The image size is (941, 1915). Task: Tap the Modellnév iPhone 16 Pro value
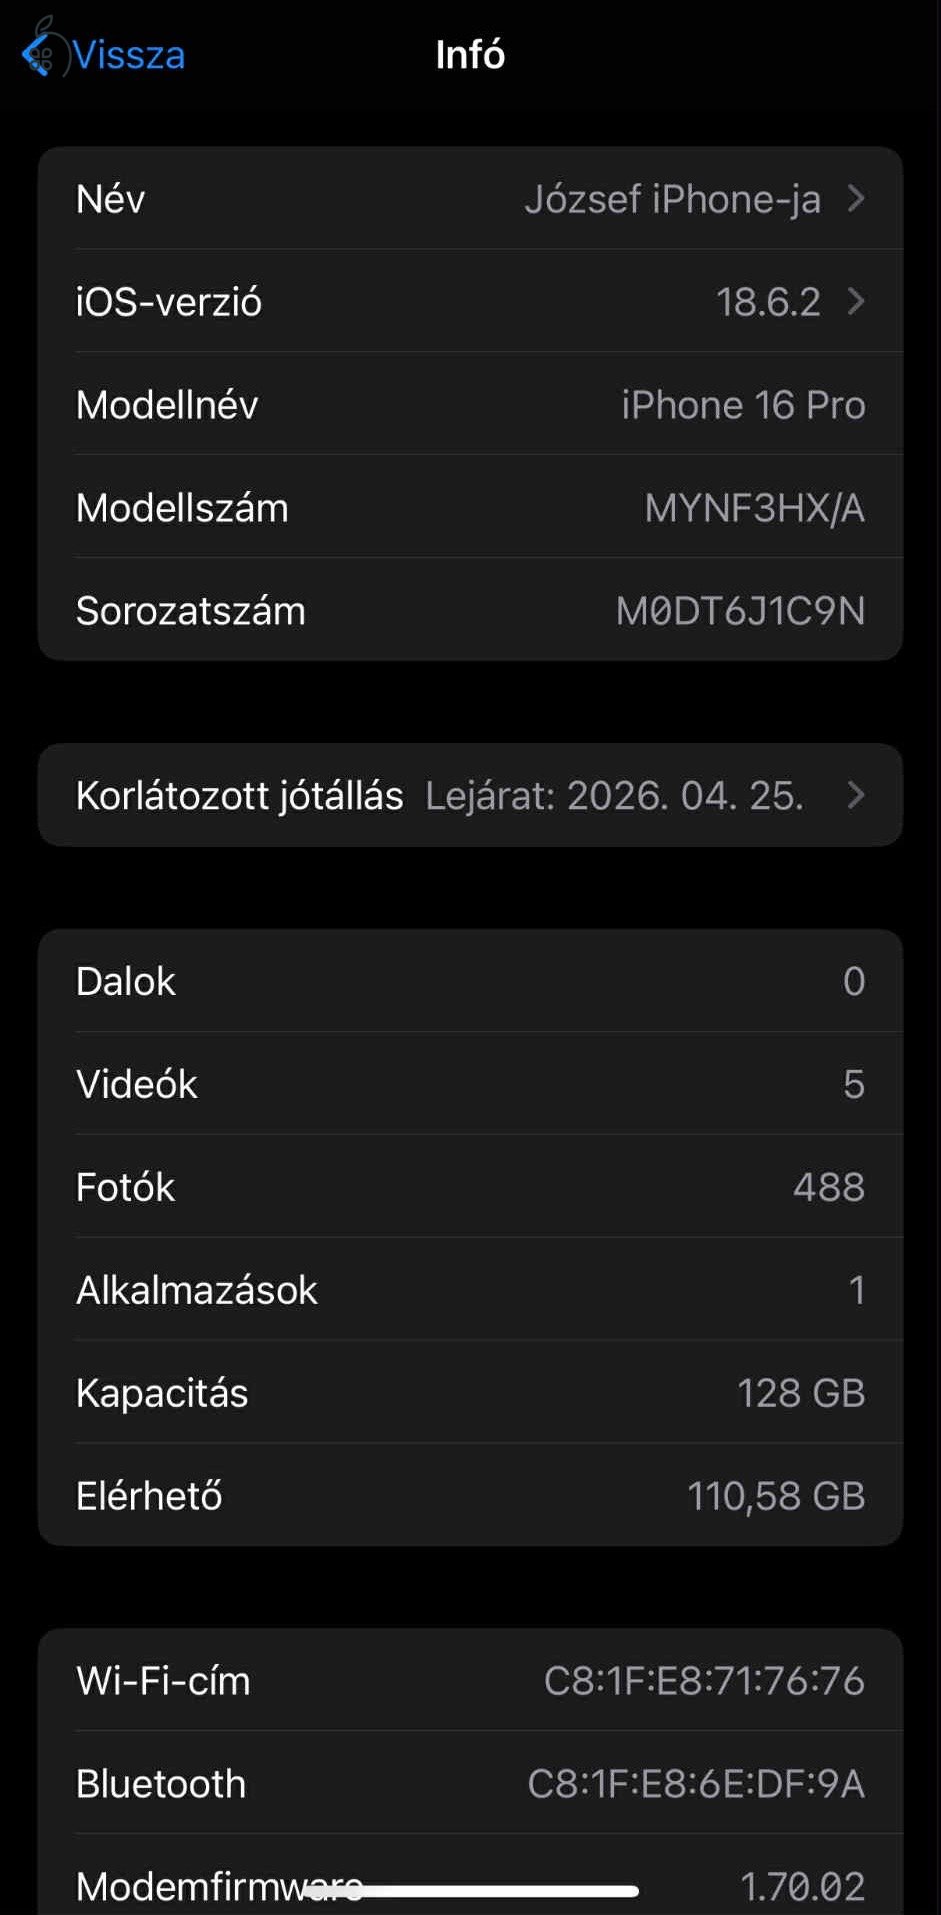tap(743, 405)
